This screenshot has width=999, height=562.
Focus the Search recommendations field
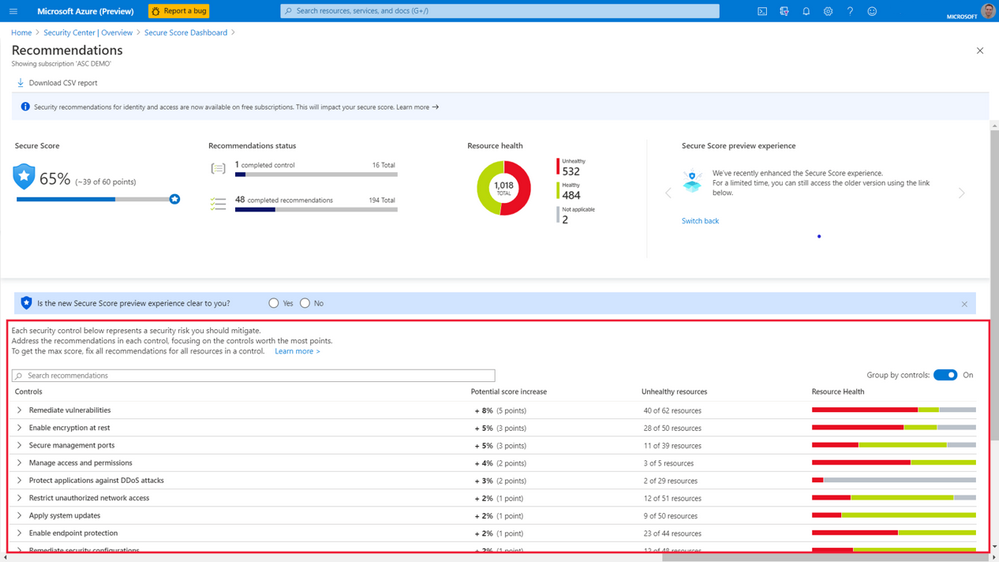pyautogui.click(x=253, y=375)
